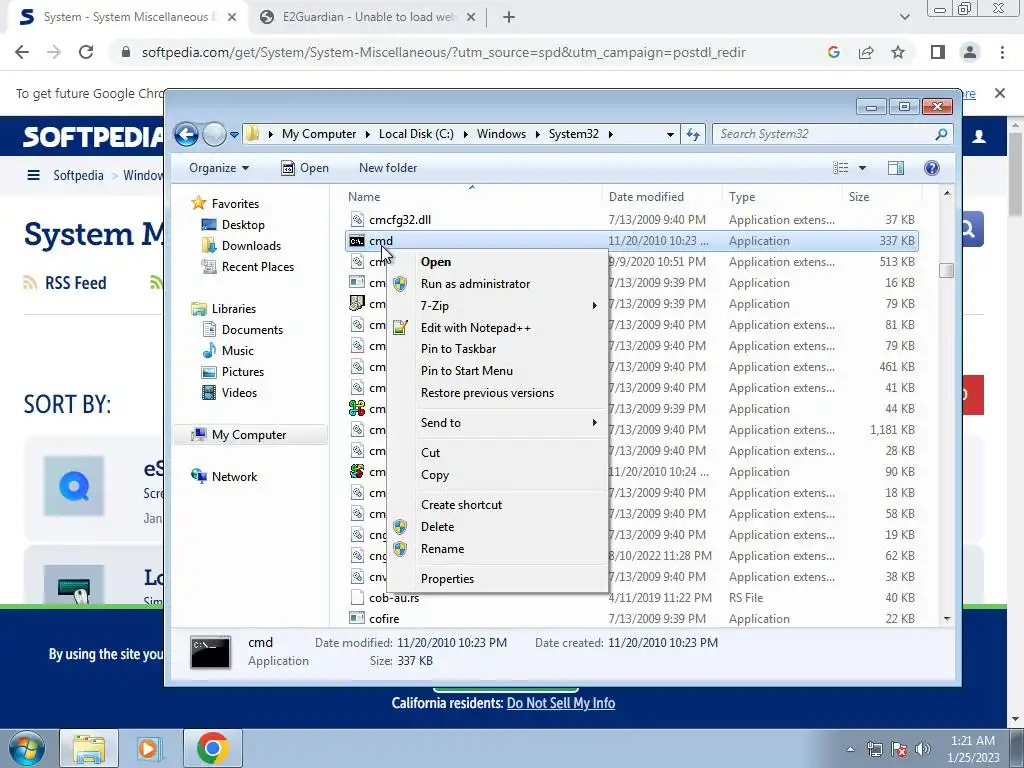Open cmd from the context menu
The width and height of the screenshot is (1024, 768).
[436, 262]
